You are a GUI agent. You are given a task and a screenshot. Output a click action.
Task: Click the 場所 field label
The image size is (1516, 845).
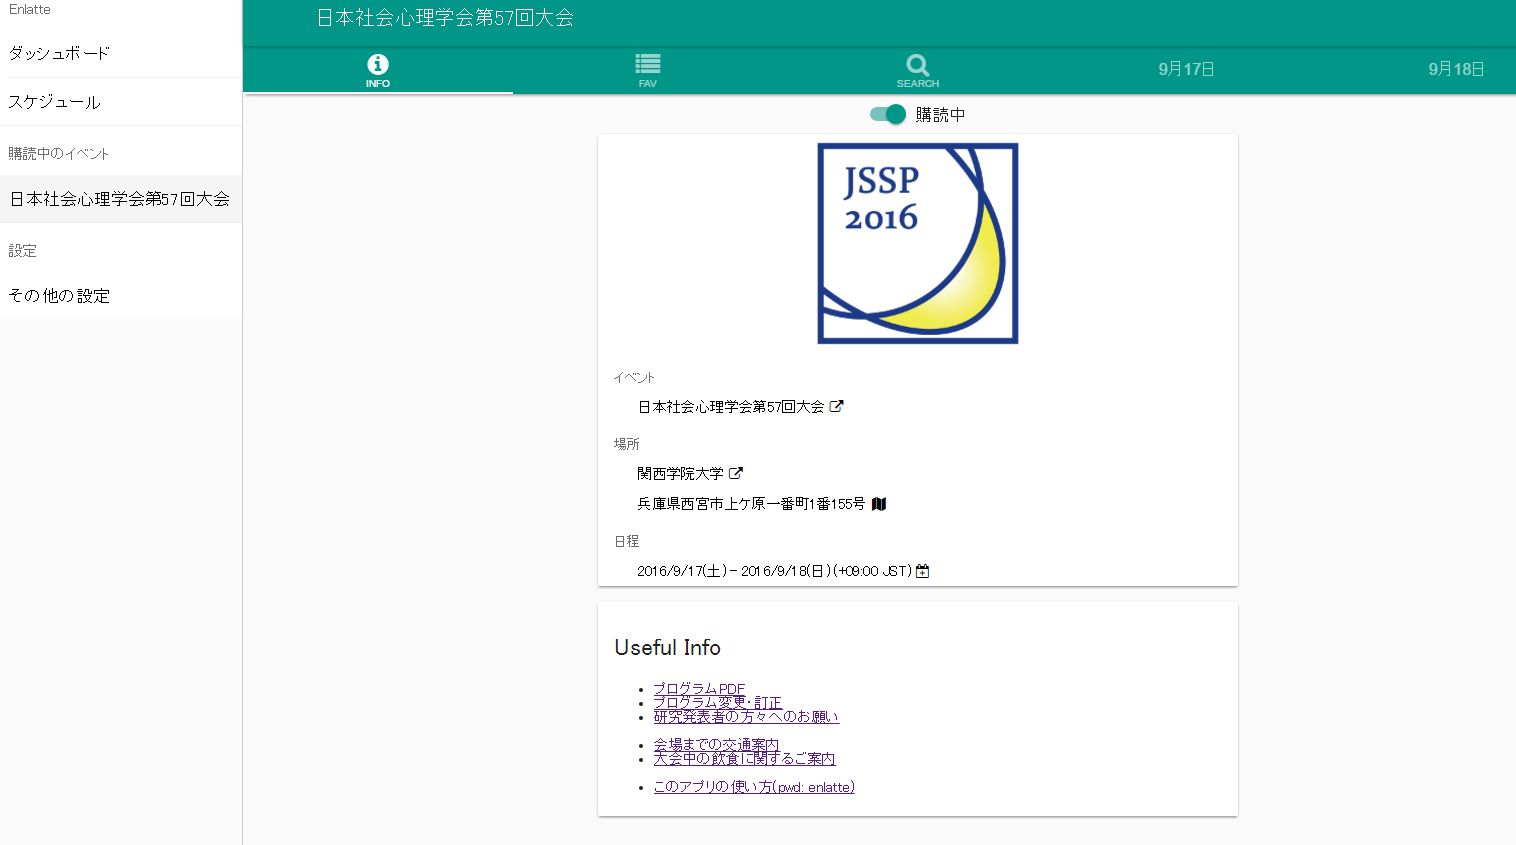[x=626, y=443]
